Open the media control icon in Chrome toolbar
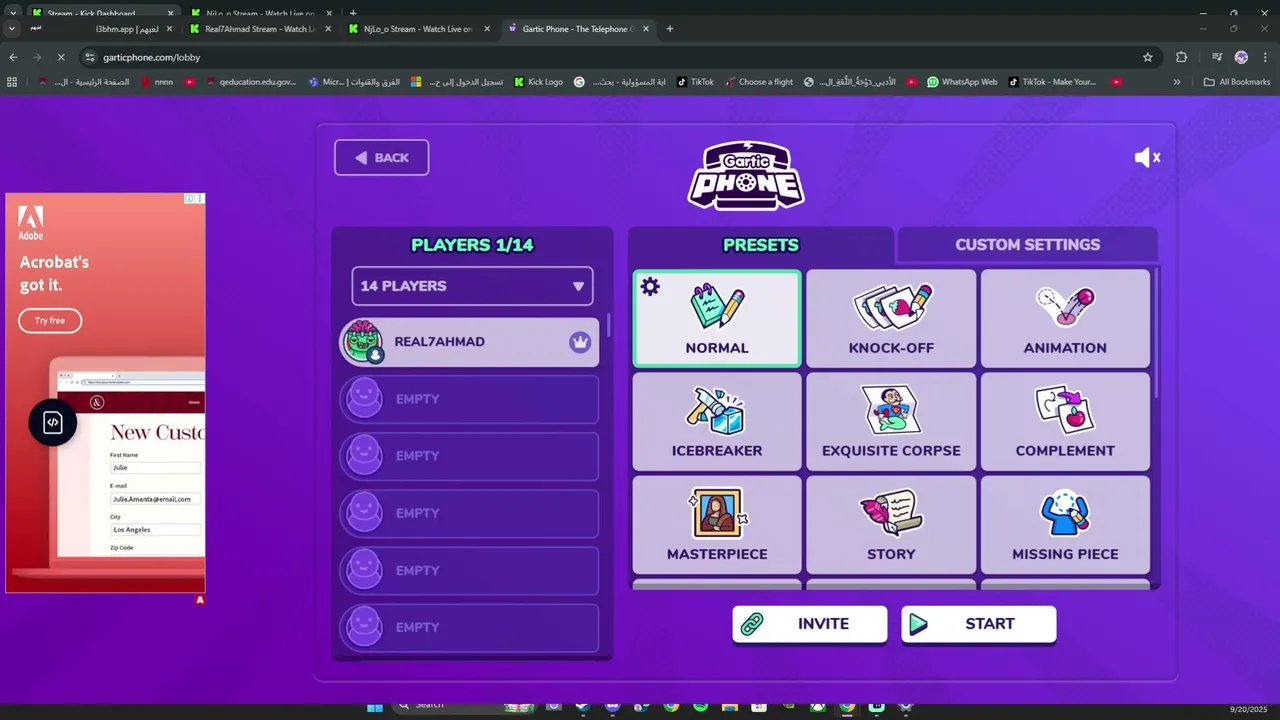Screen dimensions: 1280x720 tap(1217, 57)
